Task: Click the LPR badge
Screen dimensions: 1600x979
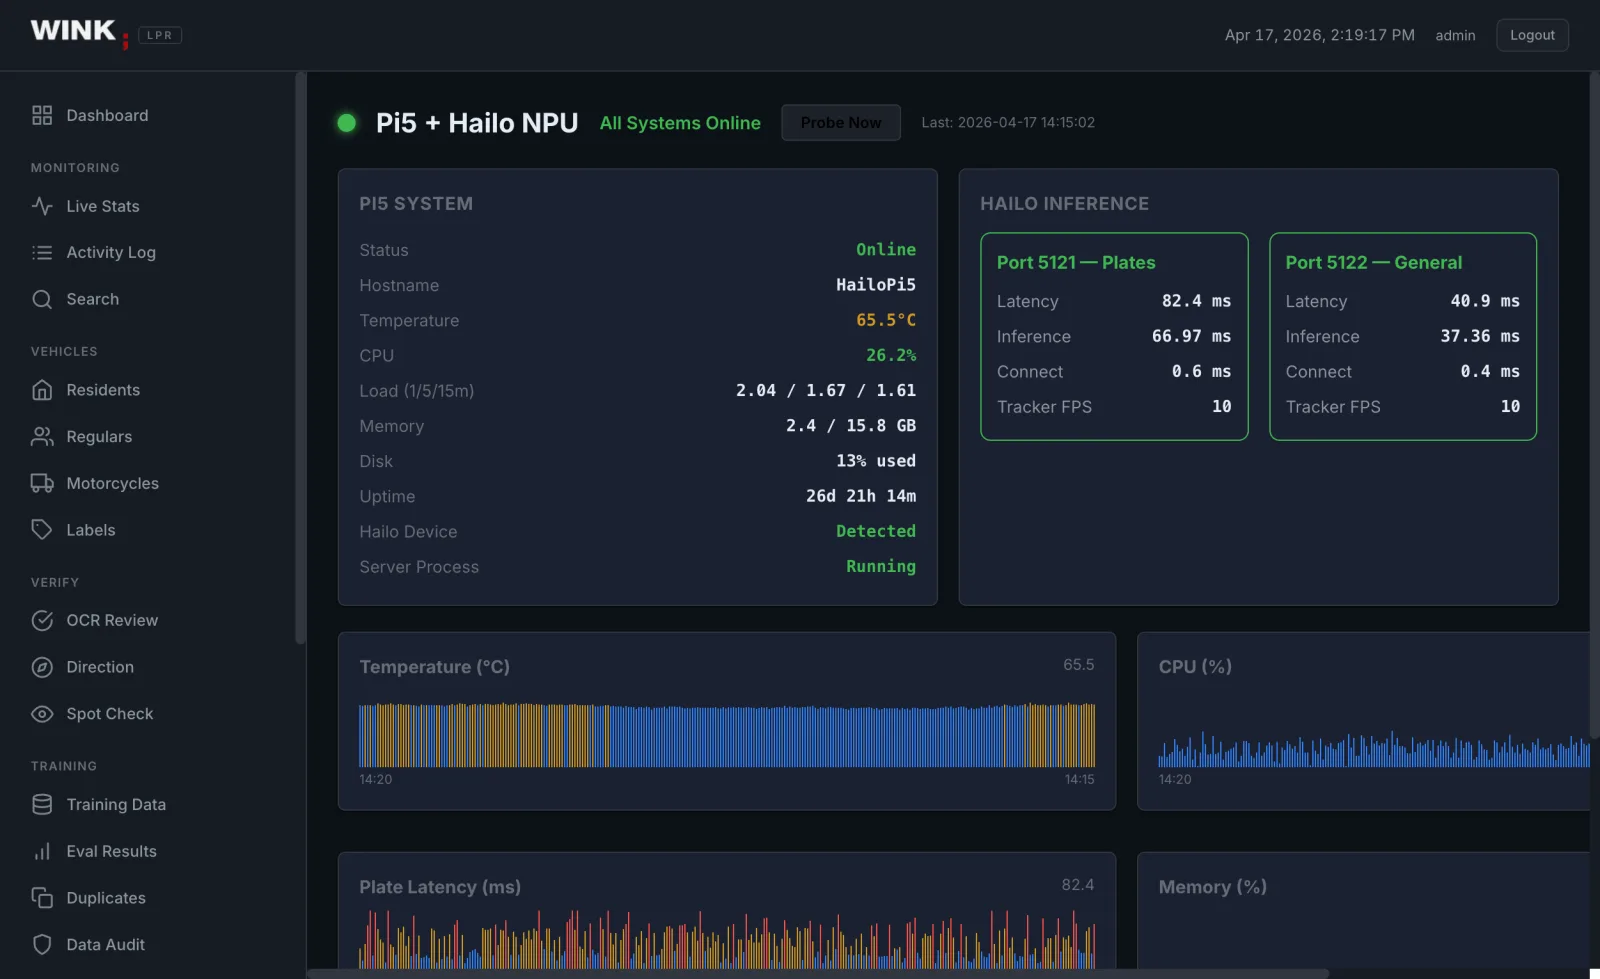Action: (160, 35)
